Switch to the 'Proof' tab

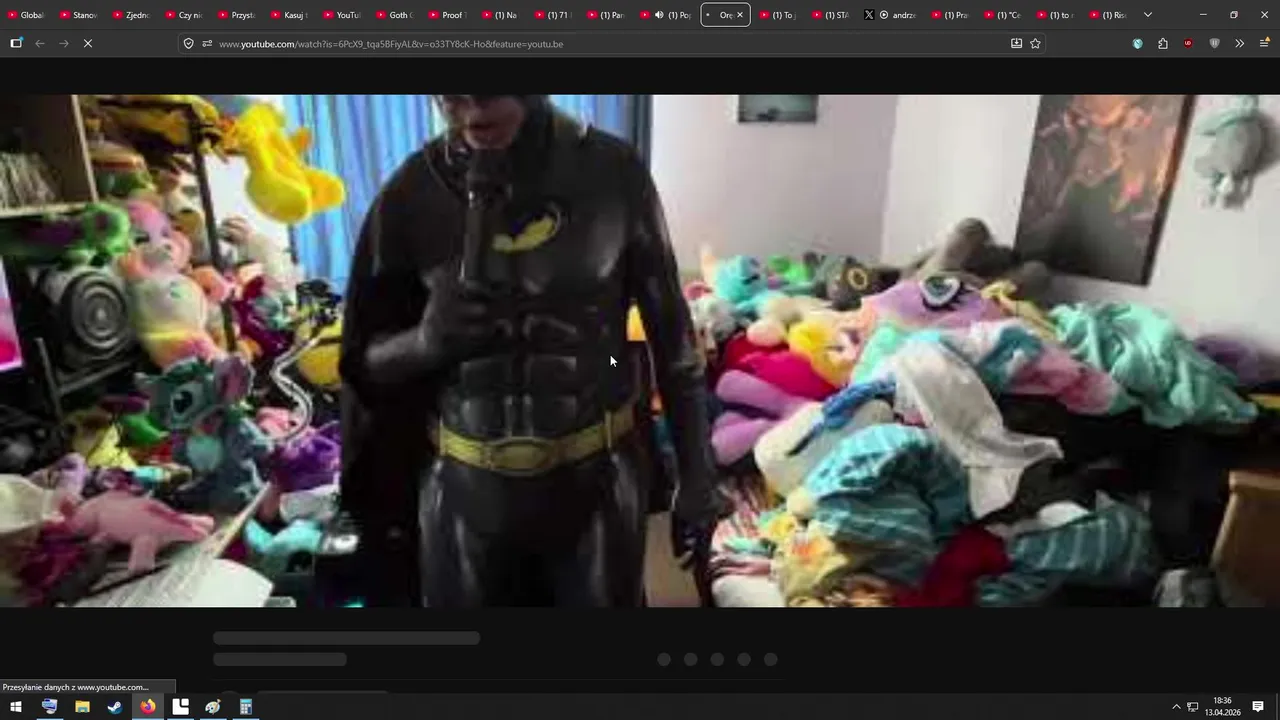click(x=450, y=15)
